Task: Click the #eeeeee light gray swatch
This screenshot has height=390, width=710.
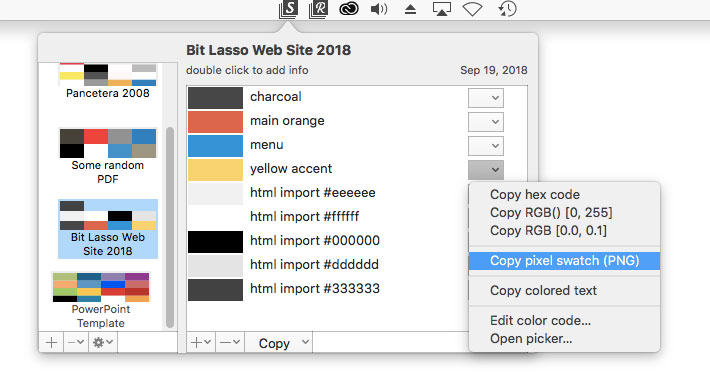Action: coord(216,194)
